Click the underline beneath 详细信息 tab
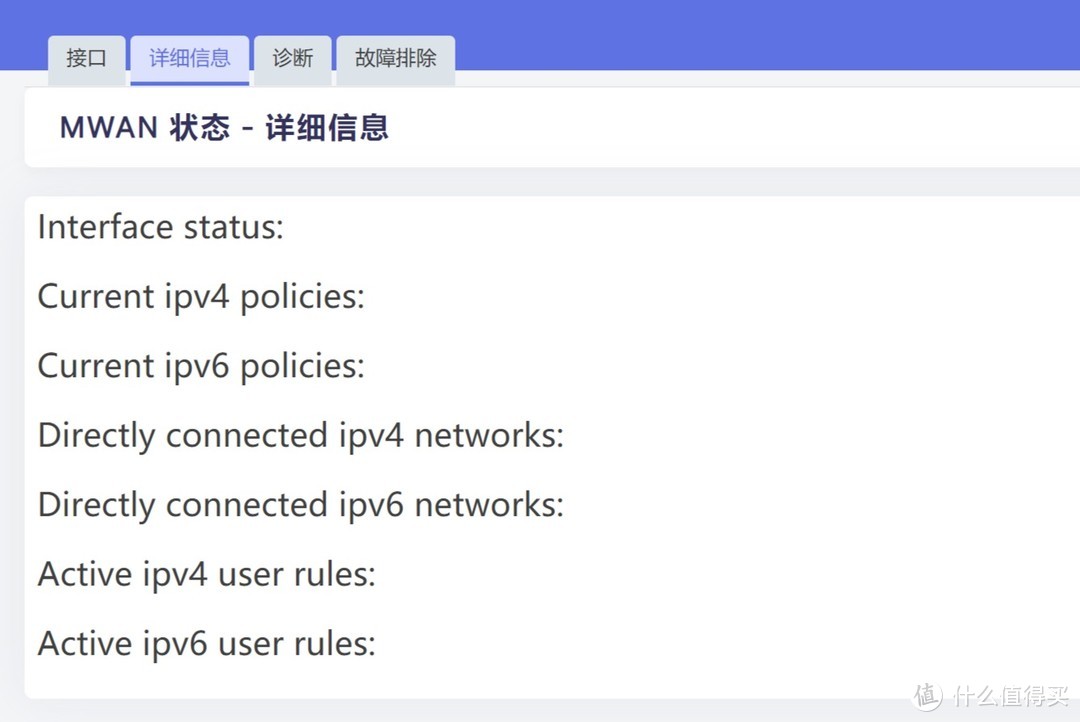 190,83
